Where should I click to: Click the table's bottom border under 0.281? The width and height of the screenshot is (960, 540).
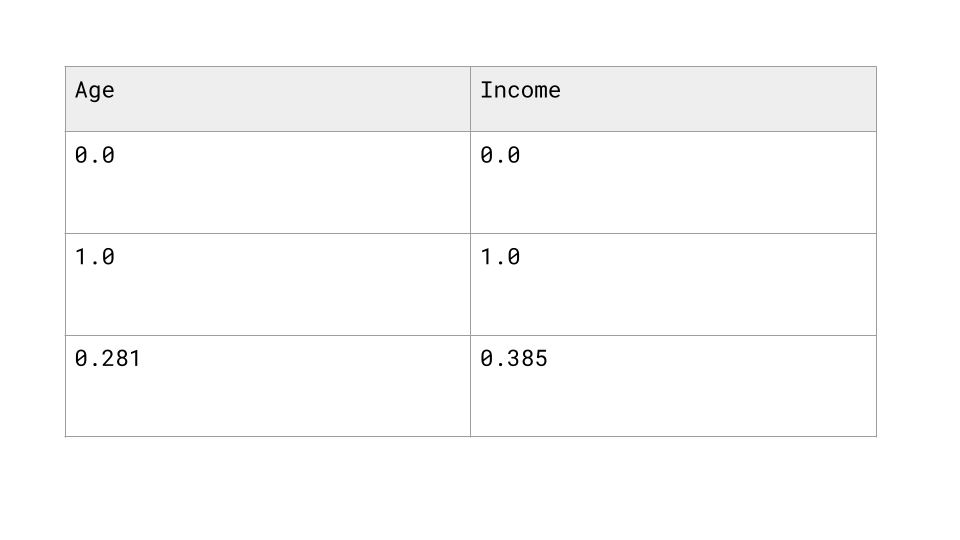coord(268,437)
